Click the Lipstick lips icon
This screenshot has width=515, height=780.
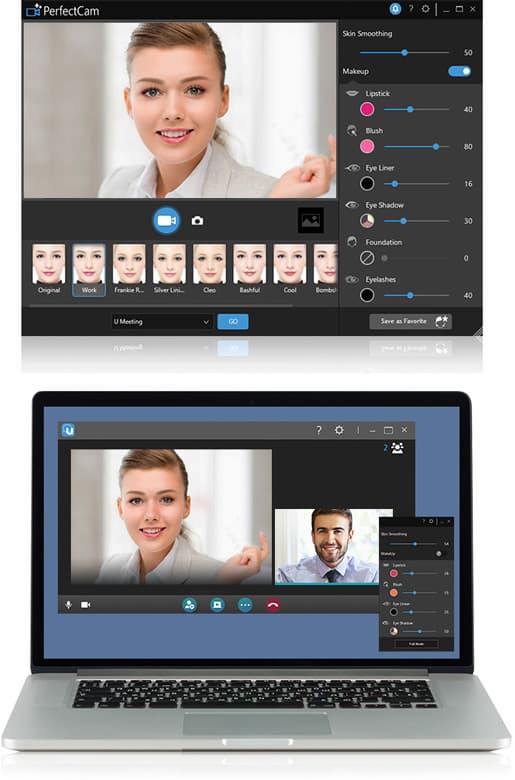click(x=352, y=93)
